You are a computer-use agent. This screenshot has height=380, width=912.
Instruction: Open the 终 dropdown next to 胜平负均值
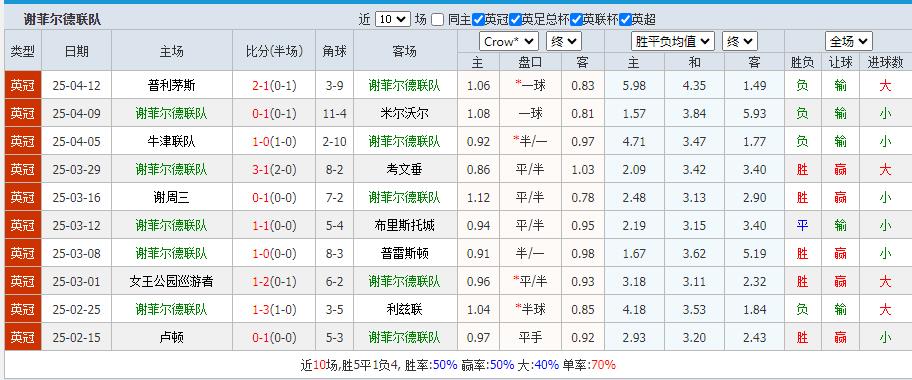(x=739, y=41)
